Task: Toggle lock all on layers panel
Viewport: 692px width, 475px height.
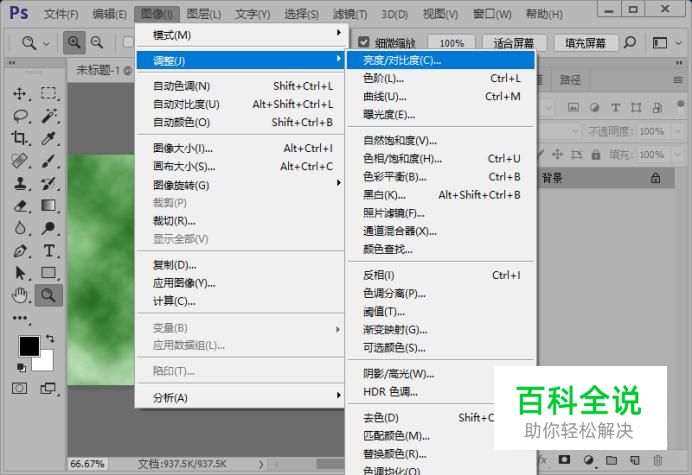Action: coord(596,155)
